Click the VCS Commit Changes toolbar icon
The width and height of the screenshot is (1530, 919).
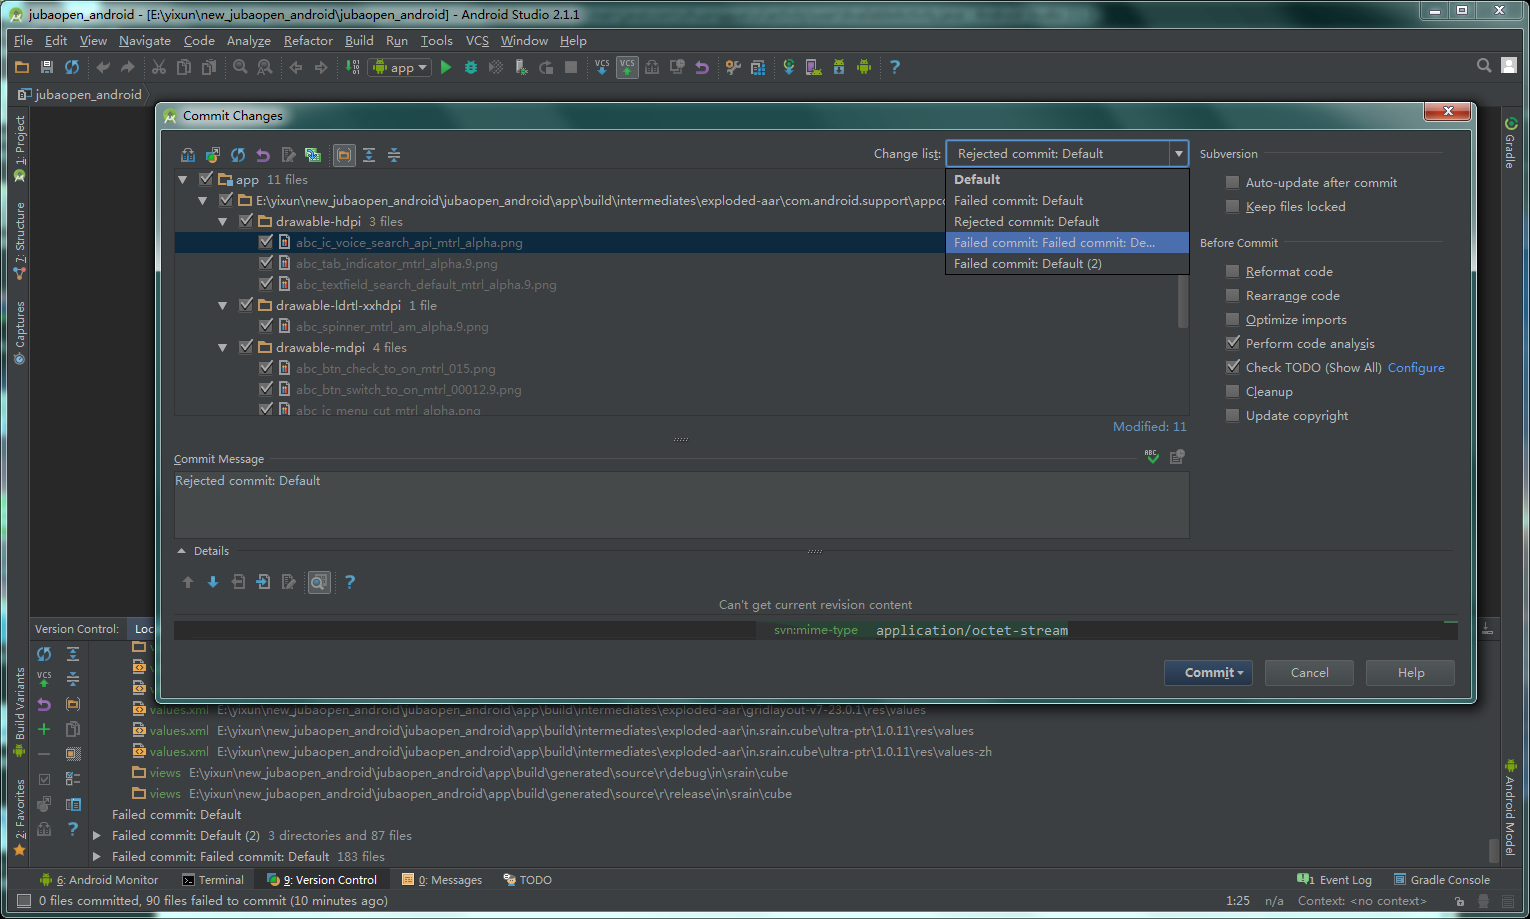coord(627,67)
